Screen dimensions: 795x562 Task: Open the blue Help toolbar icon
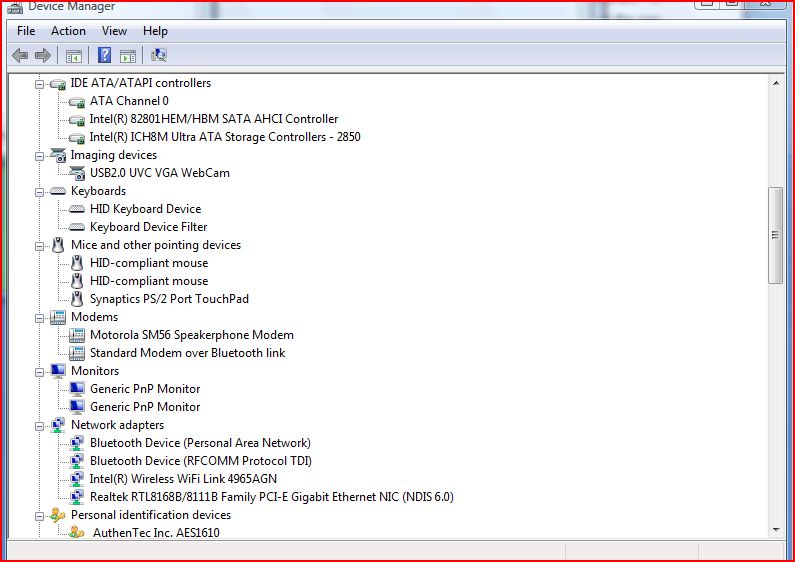[x=104, y=55]
